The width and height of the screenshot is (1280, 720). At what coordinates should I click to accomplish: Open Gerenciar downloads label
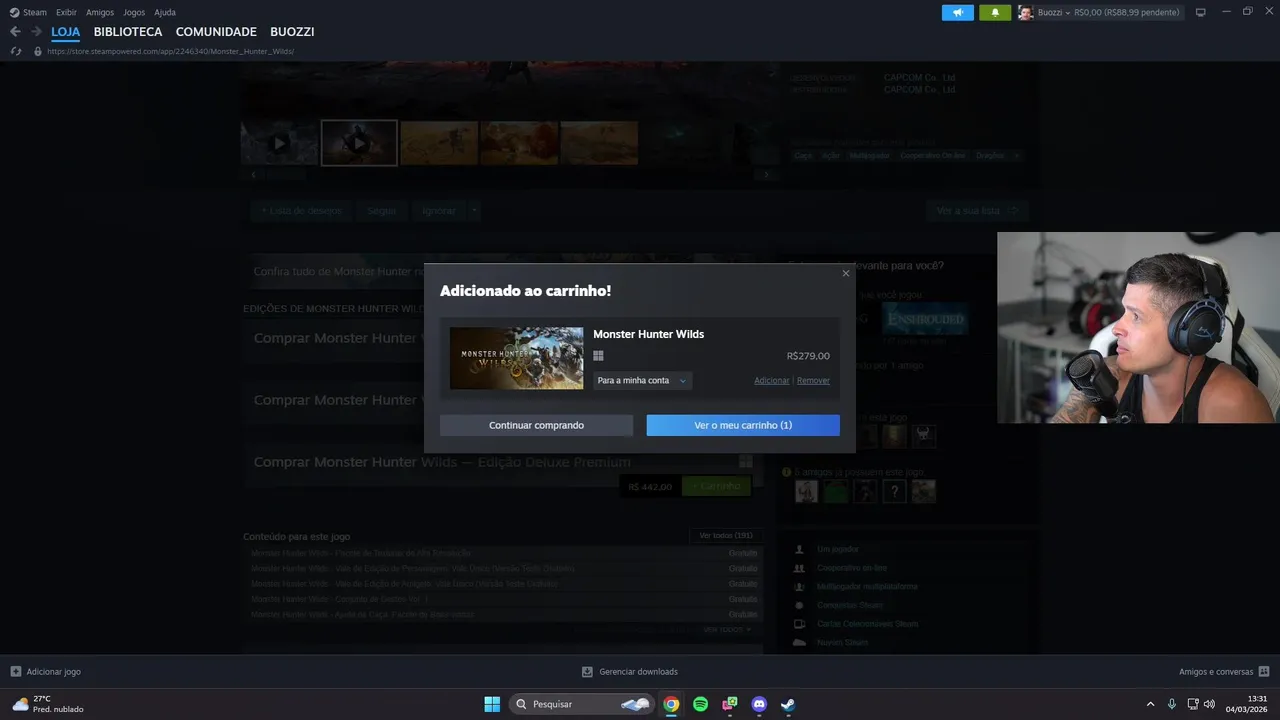click(x=638, y=671)
